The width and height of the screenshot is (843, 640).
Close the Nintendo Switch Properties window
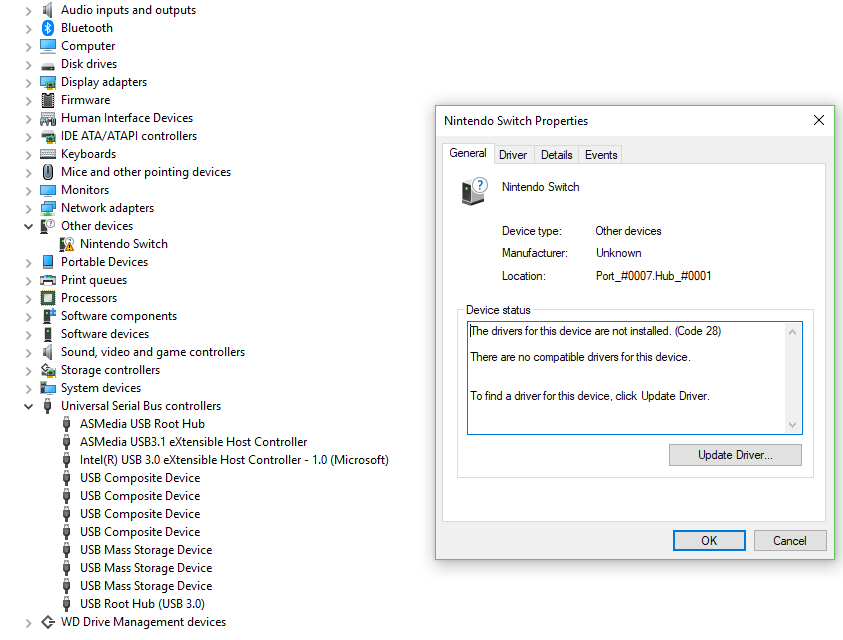pos(819,120)
